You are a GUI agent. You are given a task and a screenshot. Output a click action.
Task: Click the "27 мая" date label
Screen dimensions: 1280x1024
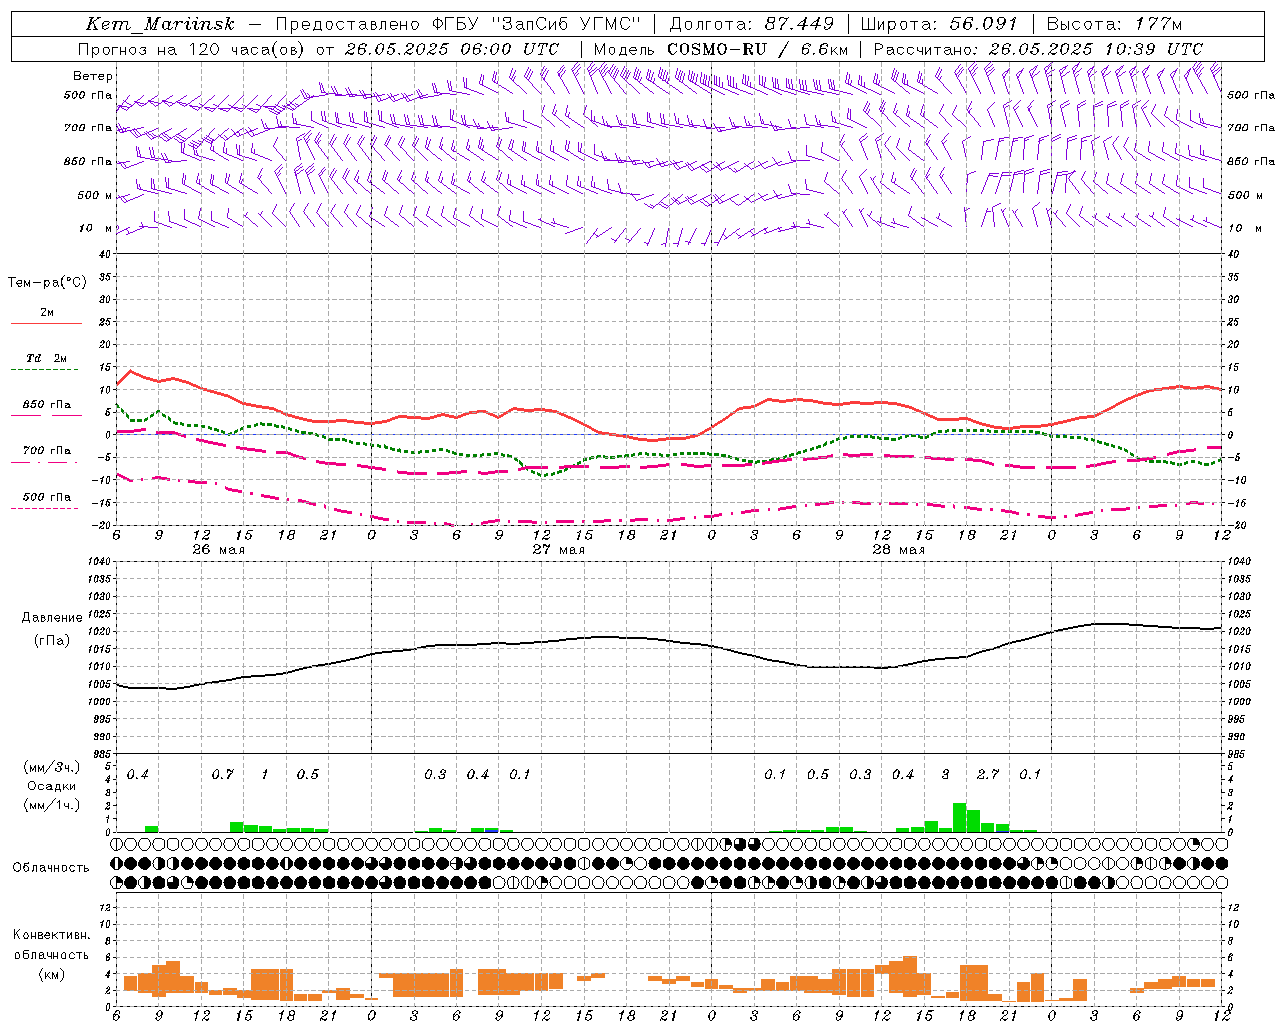[x=559, y=550]
